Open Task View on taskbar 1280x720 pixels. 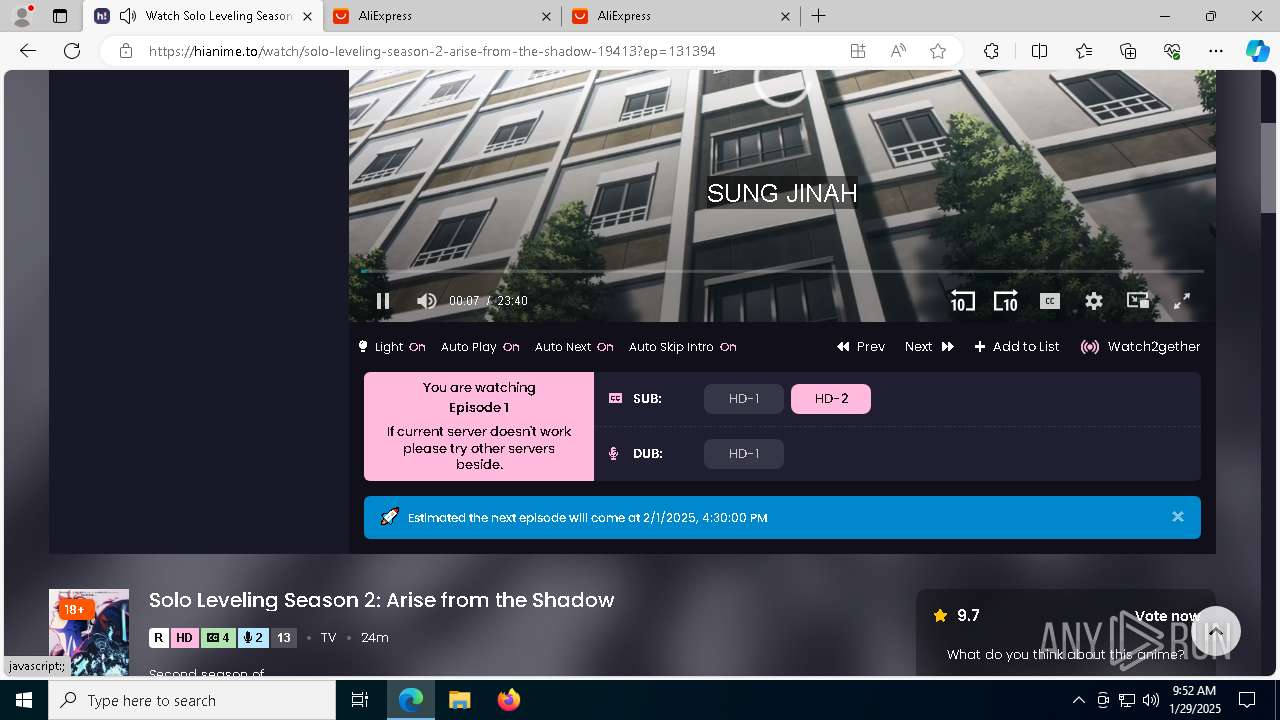pyautogui.click(x=360, y=700)
